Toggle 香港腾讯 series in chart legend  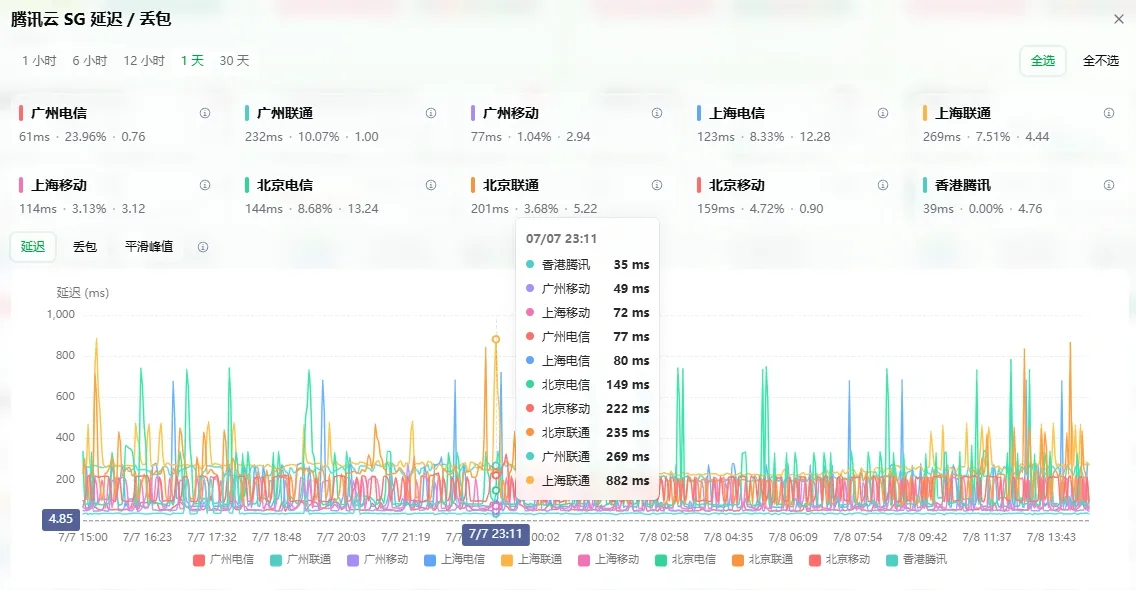click(x=916, y=560)
